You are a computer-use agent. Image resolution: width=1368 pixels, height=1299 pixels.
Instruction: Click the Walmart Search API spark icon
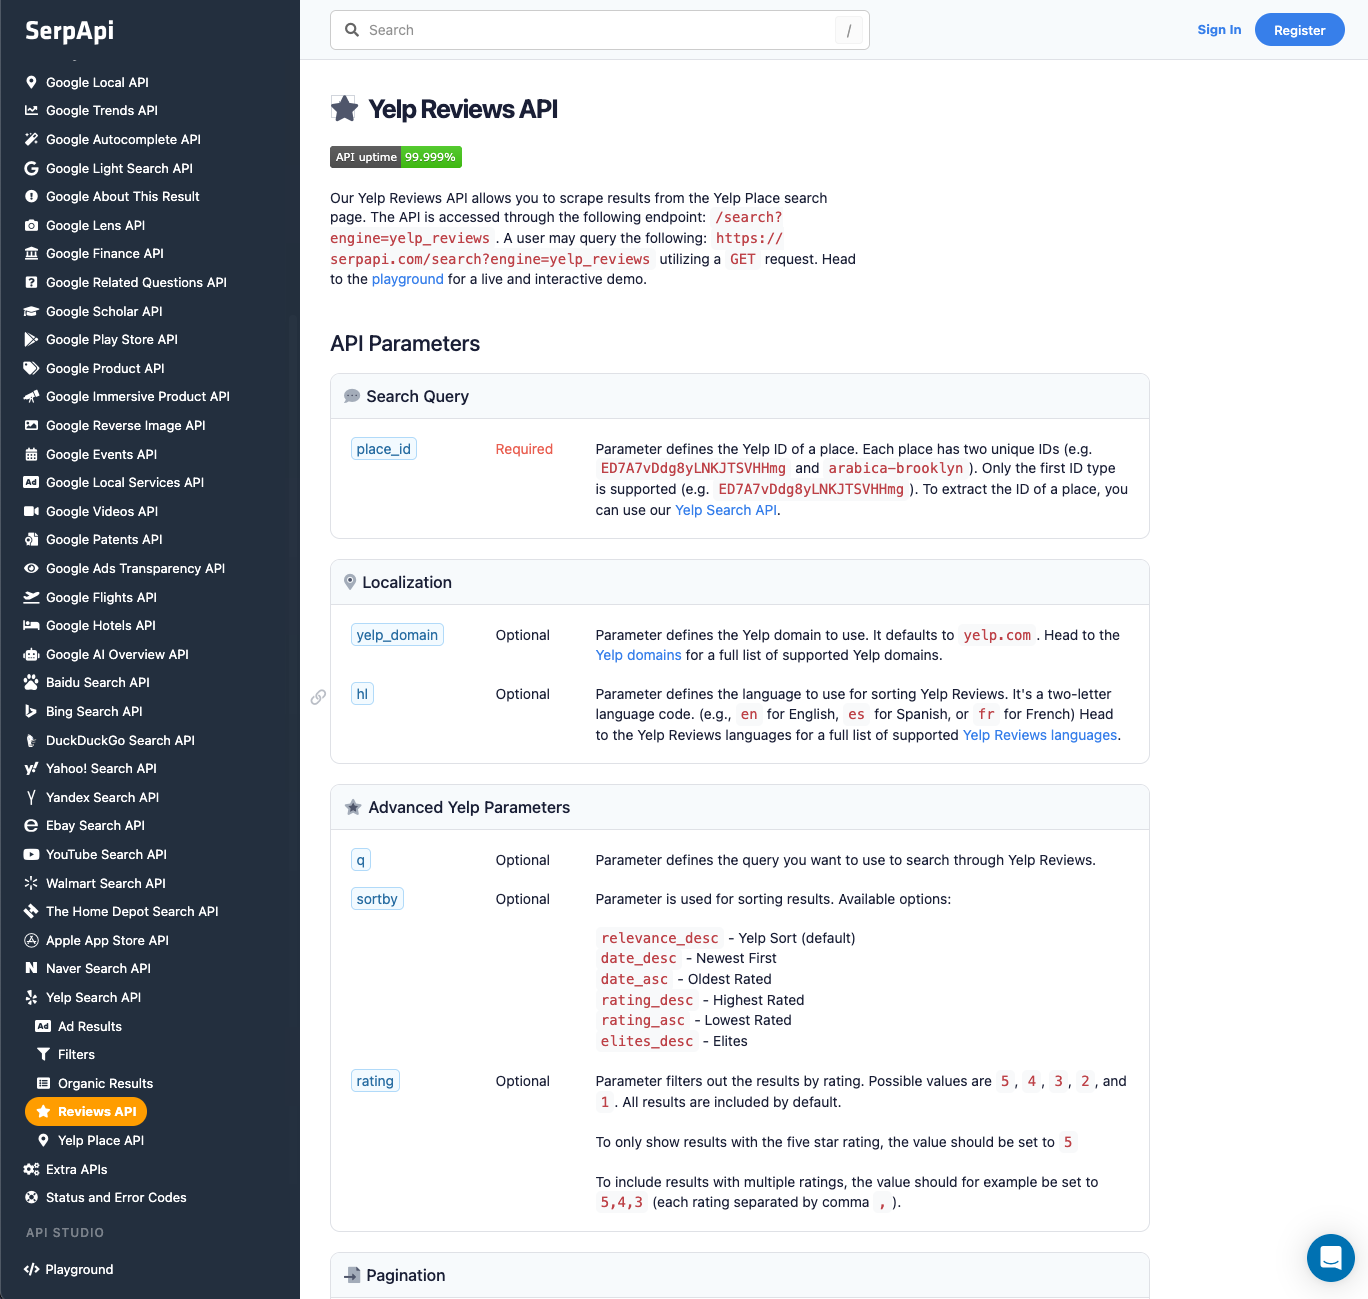point(31,883)
